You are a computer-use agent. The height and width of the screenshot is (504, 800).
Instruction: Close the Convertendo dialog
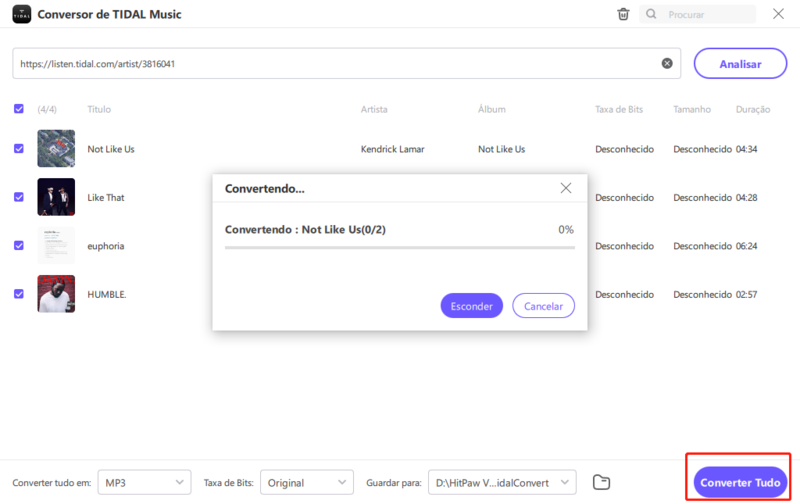566,188
